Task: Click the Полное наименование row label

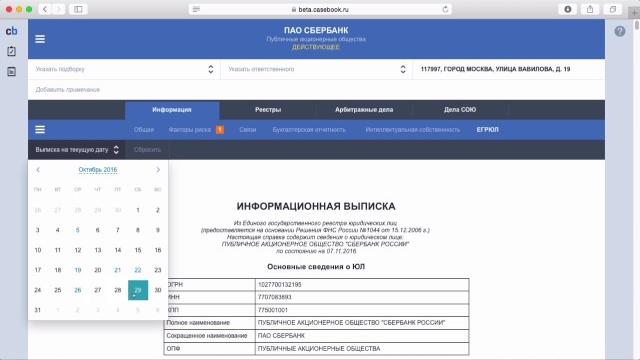Action: [x=198, y=323]
